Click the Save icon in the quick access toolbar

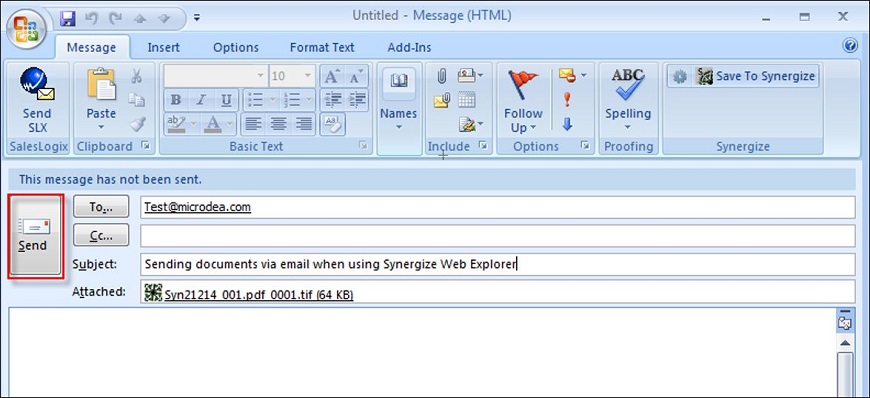pos(68,18)
